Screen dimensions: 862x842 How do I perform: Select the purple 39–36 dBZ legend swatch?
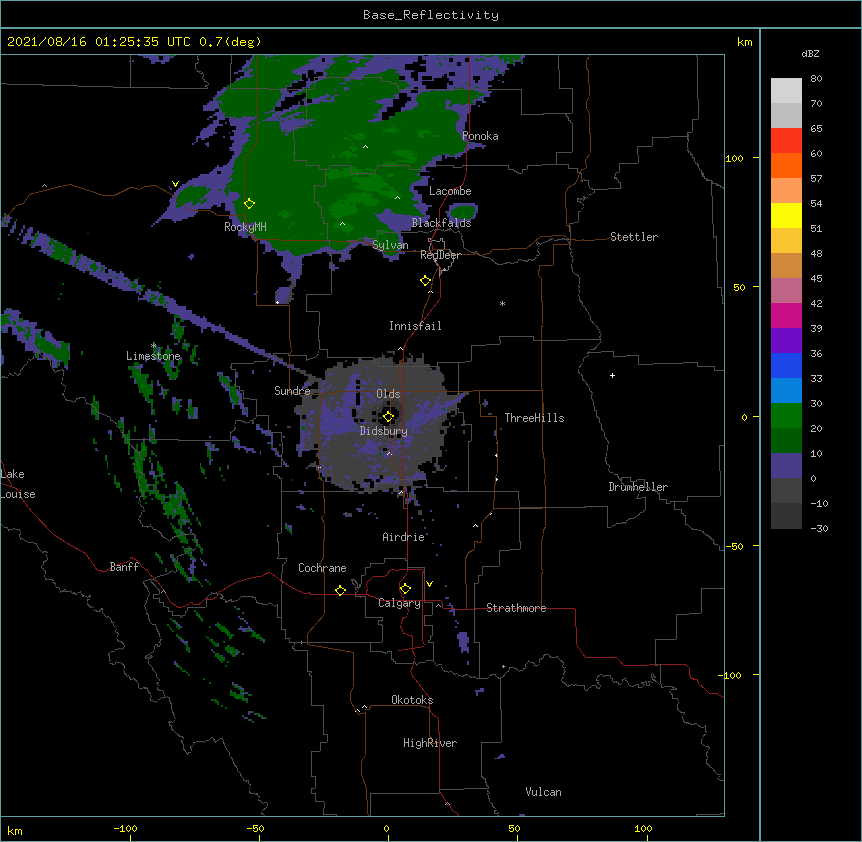click(x=786, y=341)
